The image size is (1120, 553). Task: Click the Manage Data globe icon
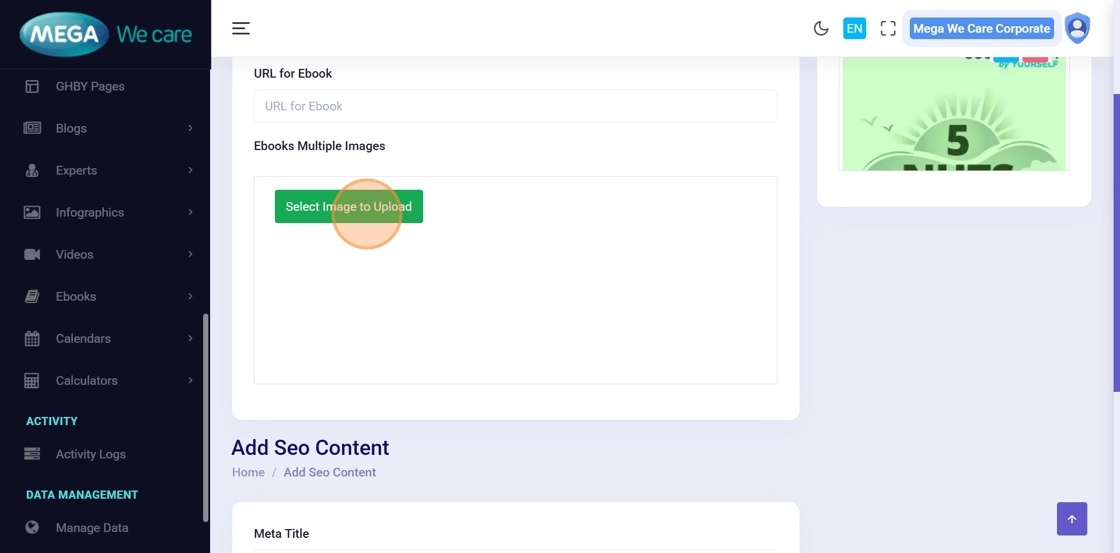[32, 527]
